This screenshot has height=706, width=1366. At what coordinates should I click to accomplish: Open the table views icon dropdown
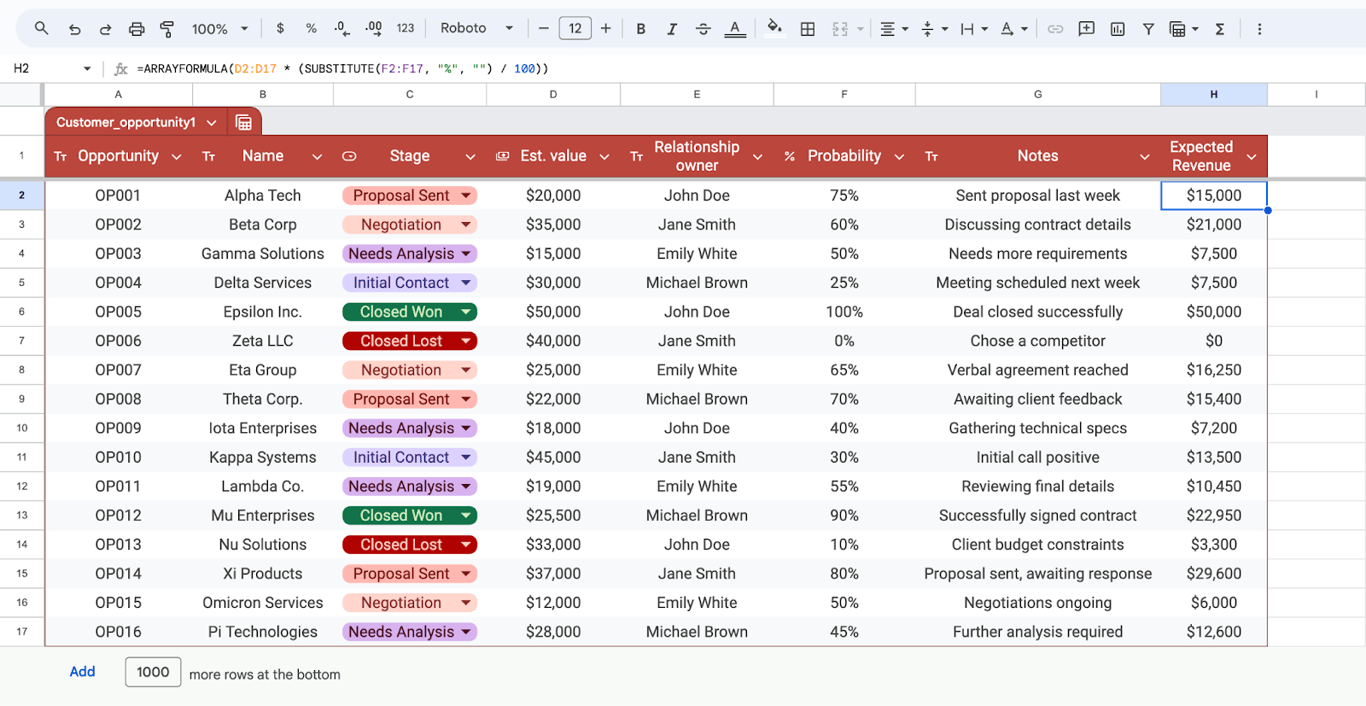pyautogui.click(x=1184, y=29)
